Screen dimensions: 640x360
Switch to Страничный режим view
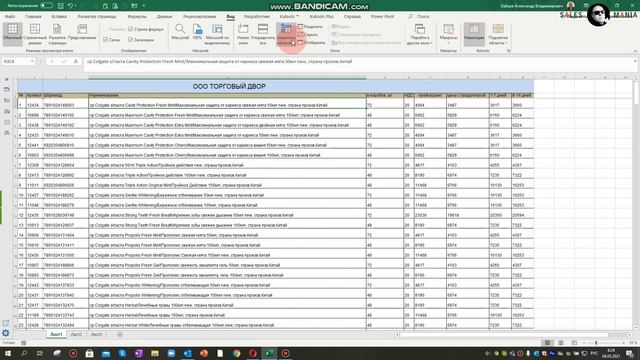[35, 33]
